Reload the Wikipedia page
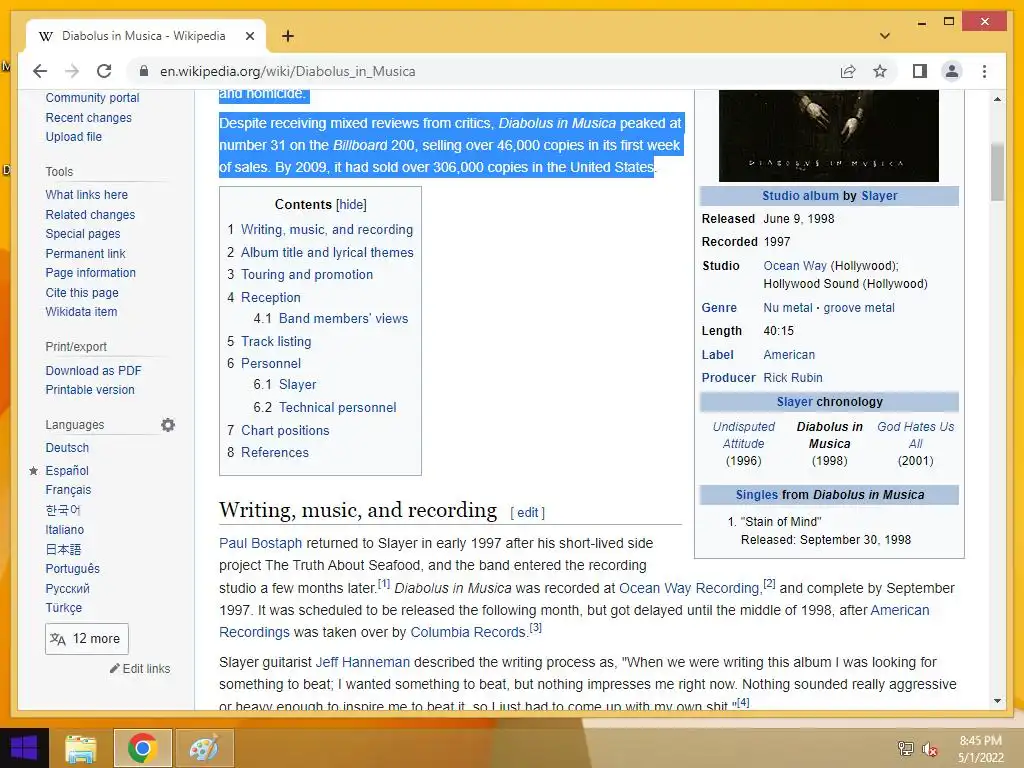This screenshot has width=1024, height=768. pyautogui.click(x=104, y=71)
